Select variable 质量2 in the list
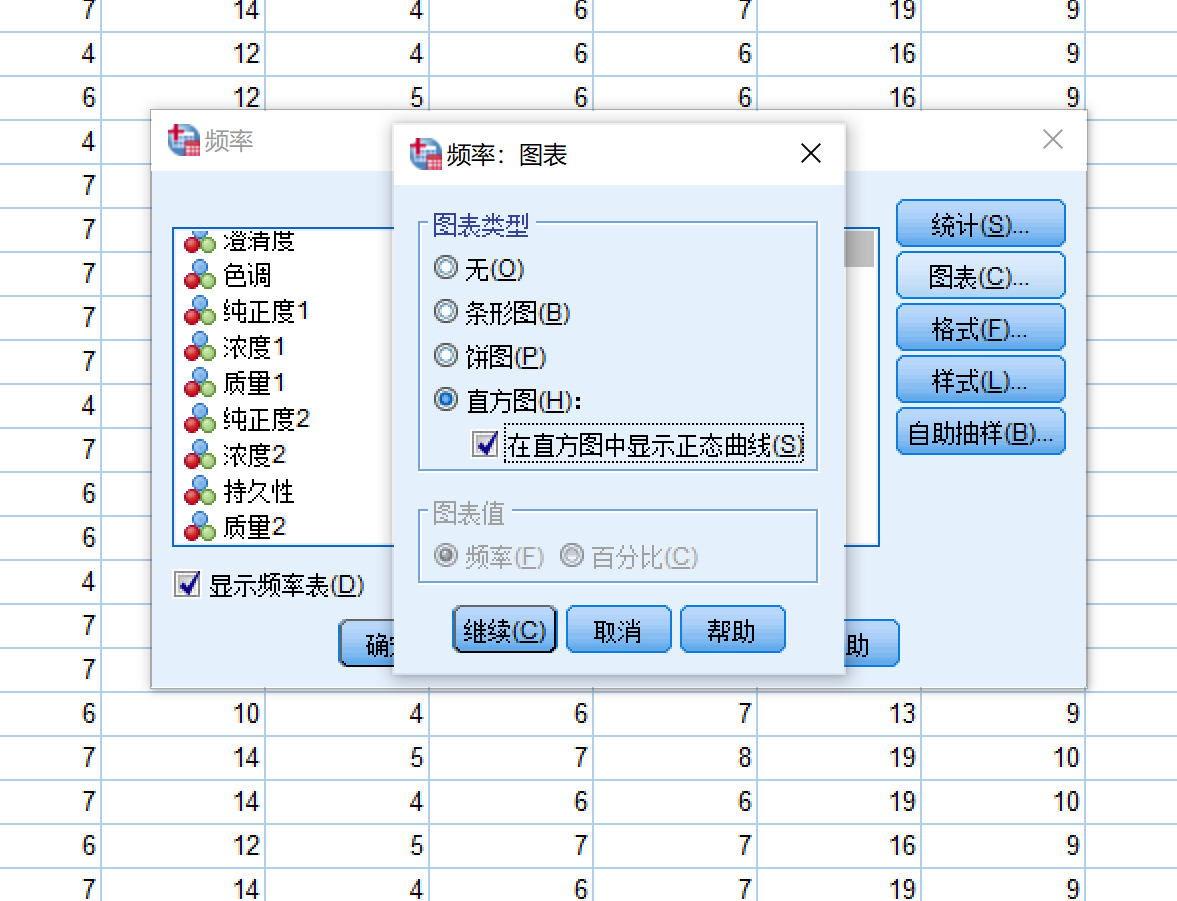Image resolution: width=1177 pixels, height=901 pixels. click(254, 527)
